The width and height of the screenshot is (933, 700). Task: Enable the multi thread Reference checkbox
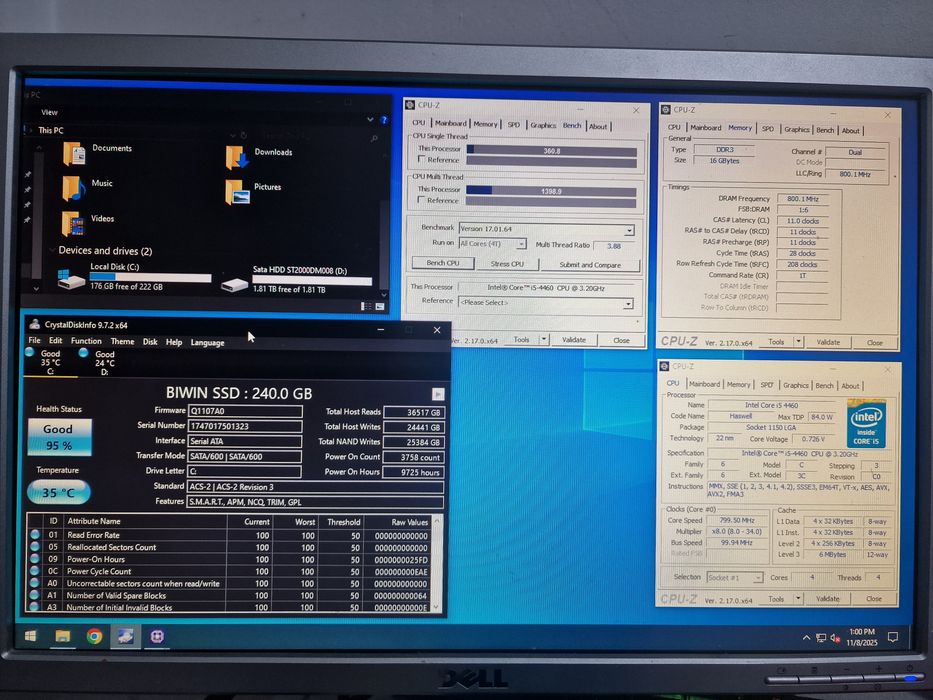(x=421, y=200)
